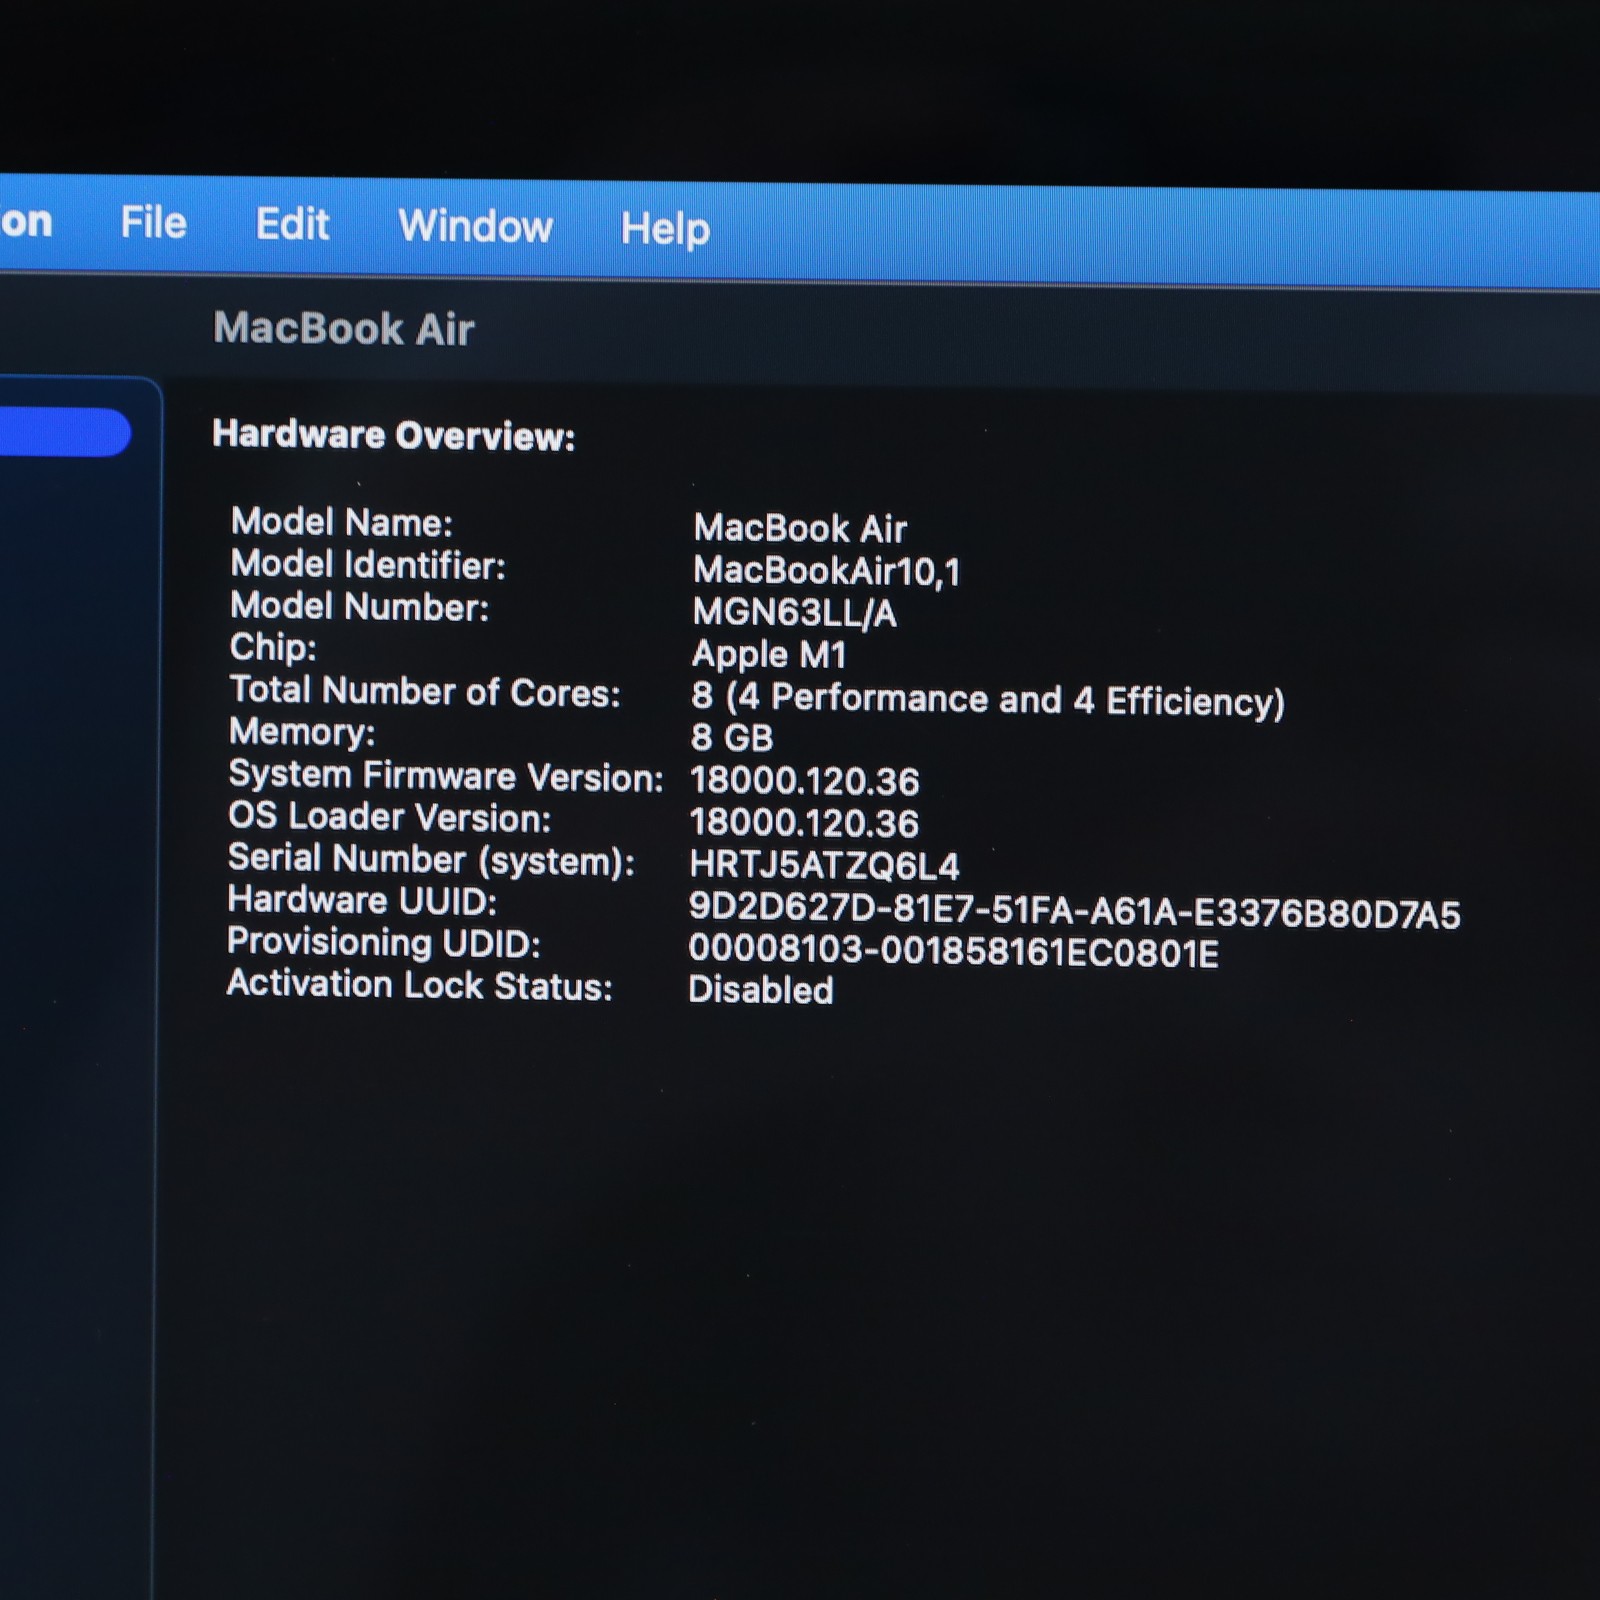
Task: Select the serial number HRTJ5ATZQ6L4
Action: click(x=824, y=866)
